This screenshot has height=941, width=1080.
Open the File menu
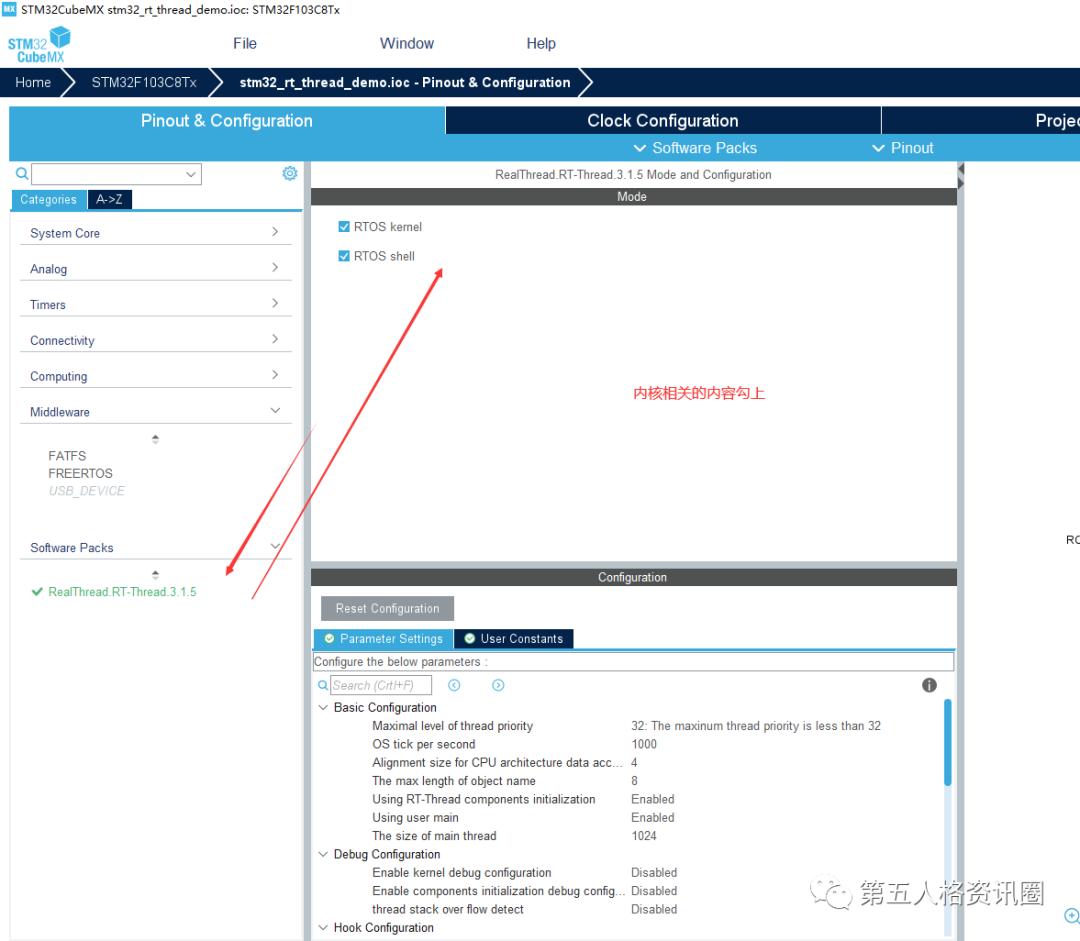point(245,43)
